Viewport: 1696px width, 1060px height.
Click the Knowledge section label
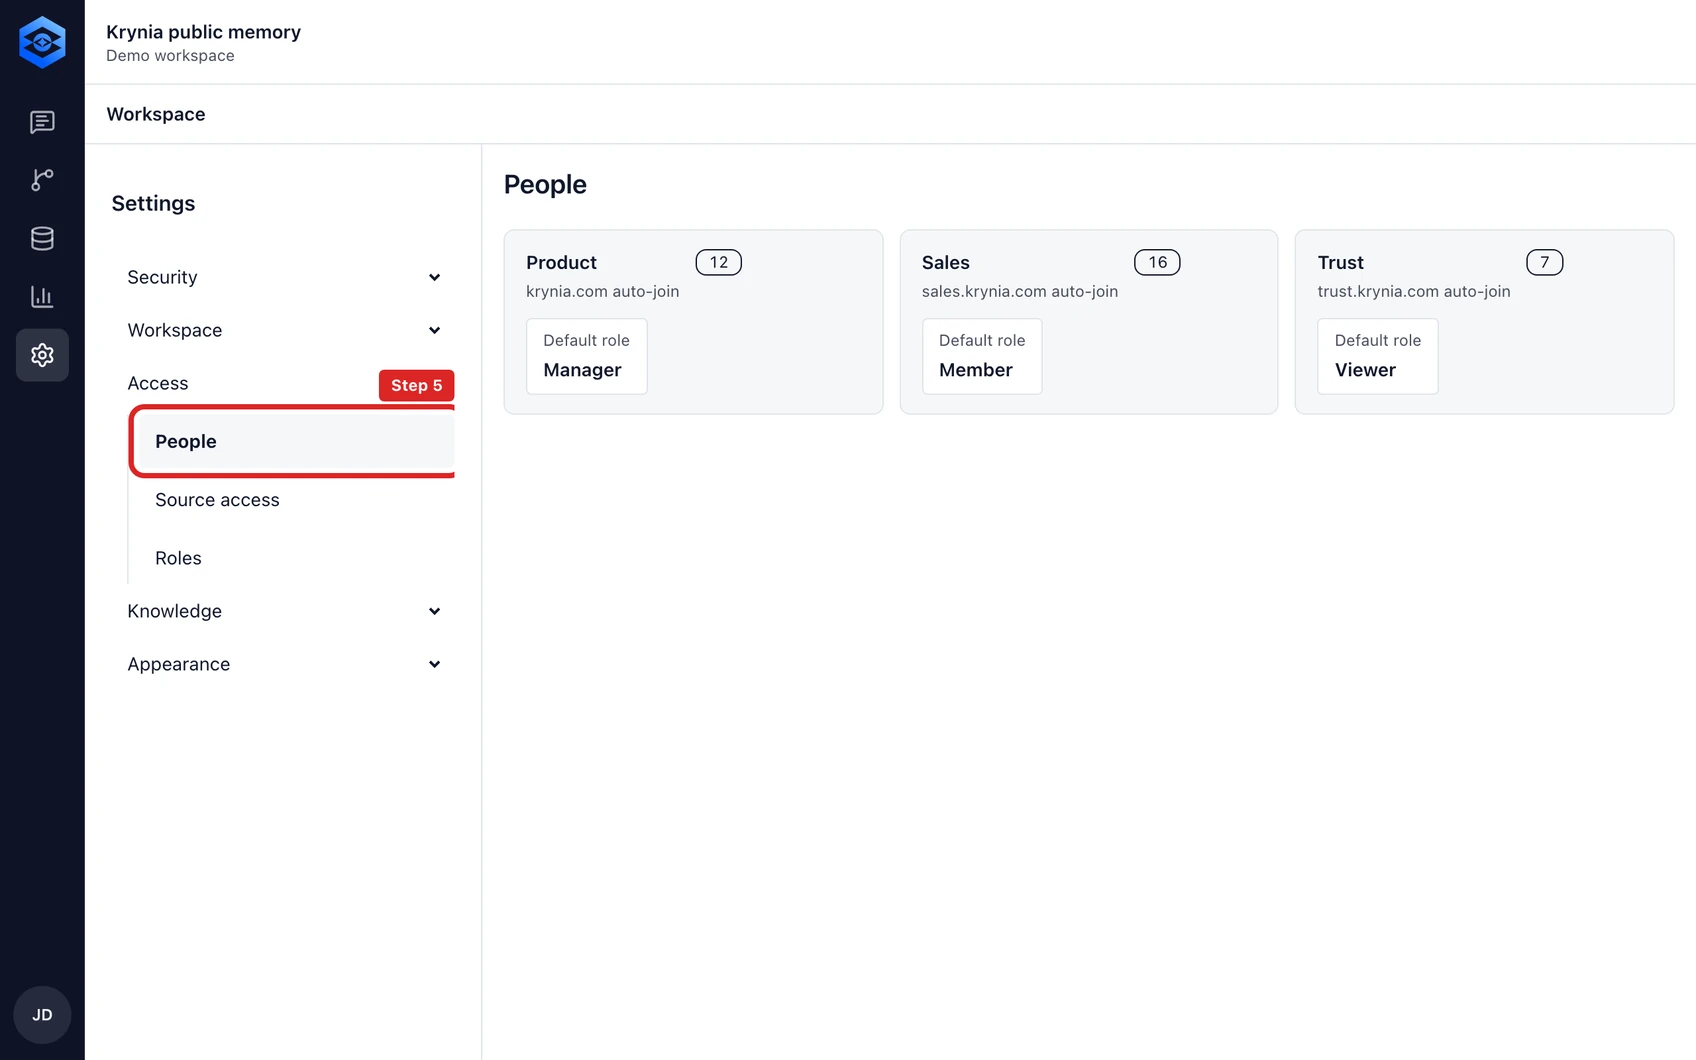pyautogui.click(x=175, y=611)
